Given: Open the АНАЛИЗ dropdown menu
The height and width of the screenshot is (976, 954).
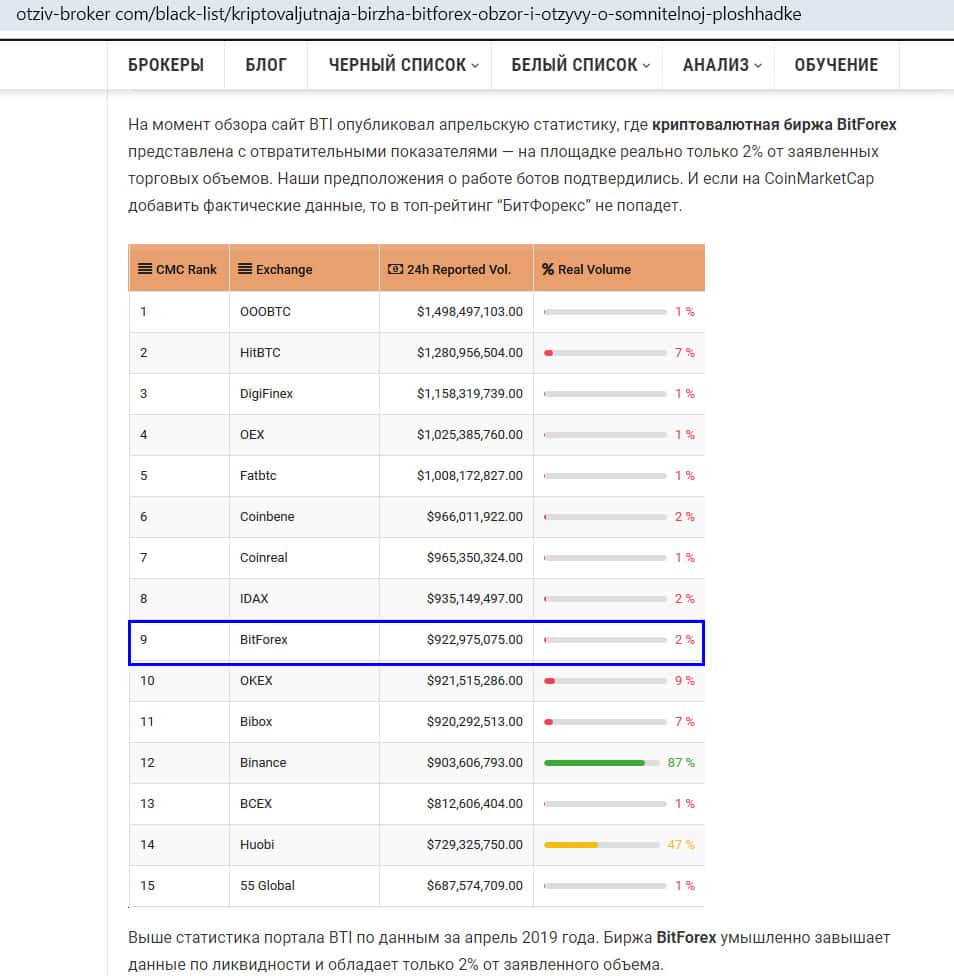Looking at the screenshot, I should coord(722,65).
